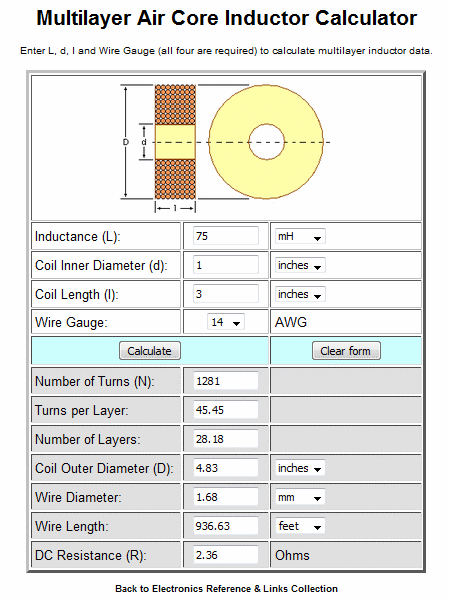The image size is (449, 599).
Task: Click the 'Coil Length (l):' label
Action: point(77,295)
